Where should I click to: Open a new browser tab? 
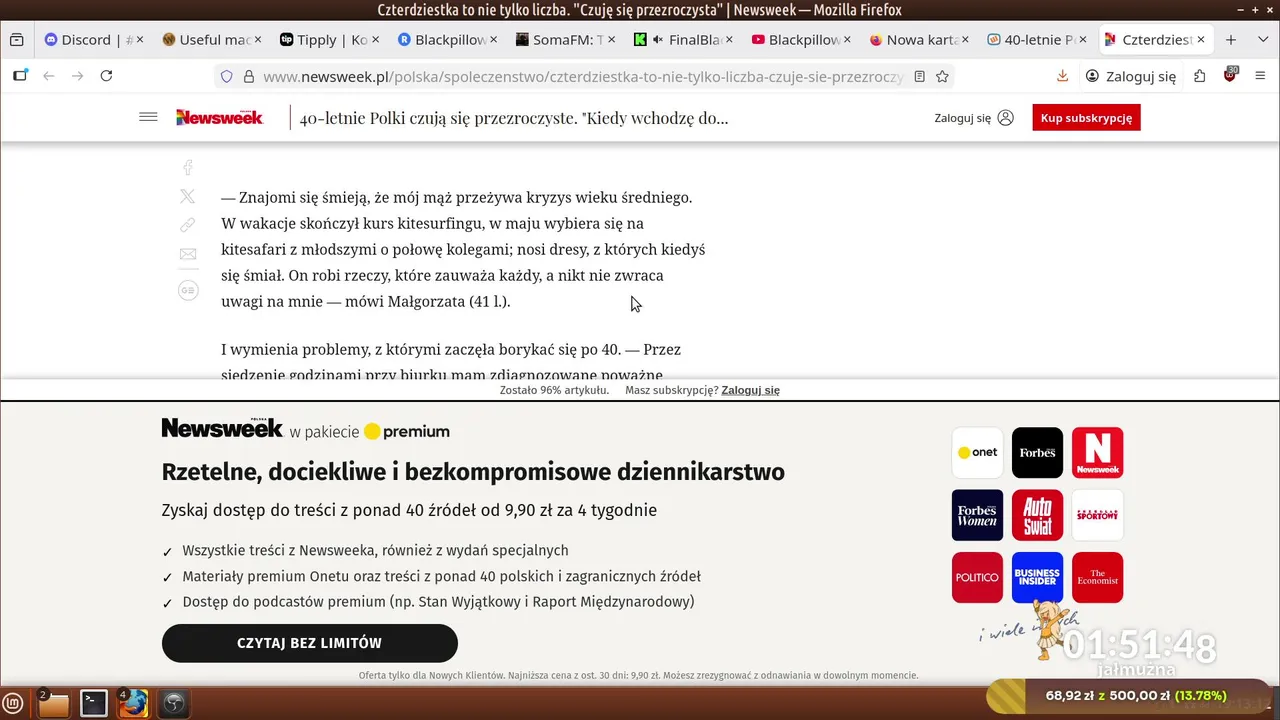click(x=1231, y=40)
